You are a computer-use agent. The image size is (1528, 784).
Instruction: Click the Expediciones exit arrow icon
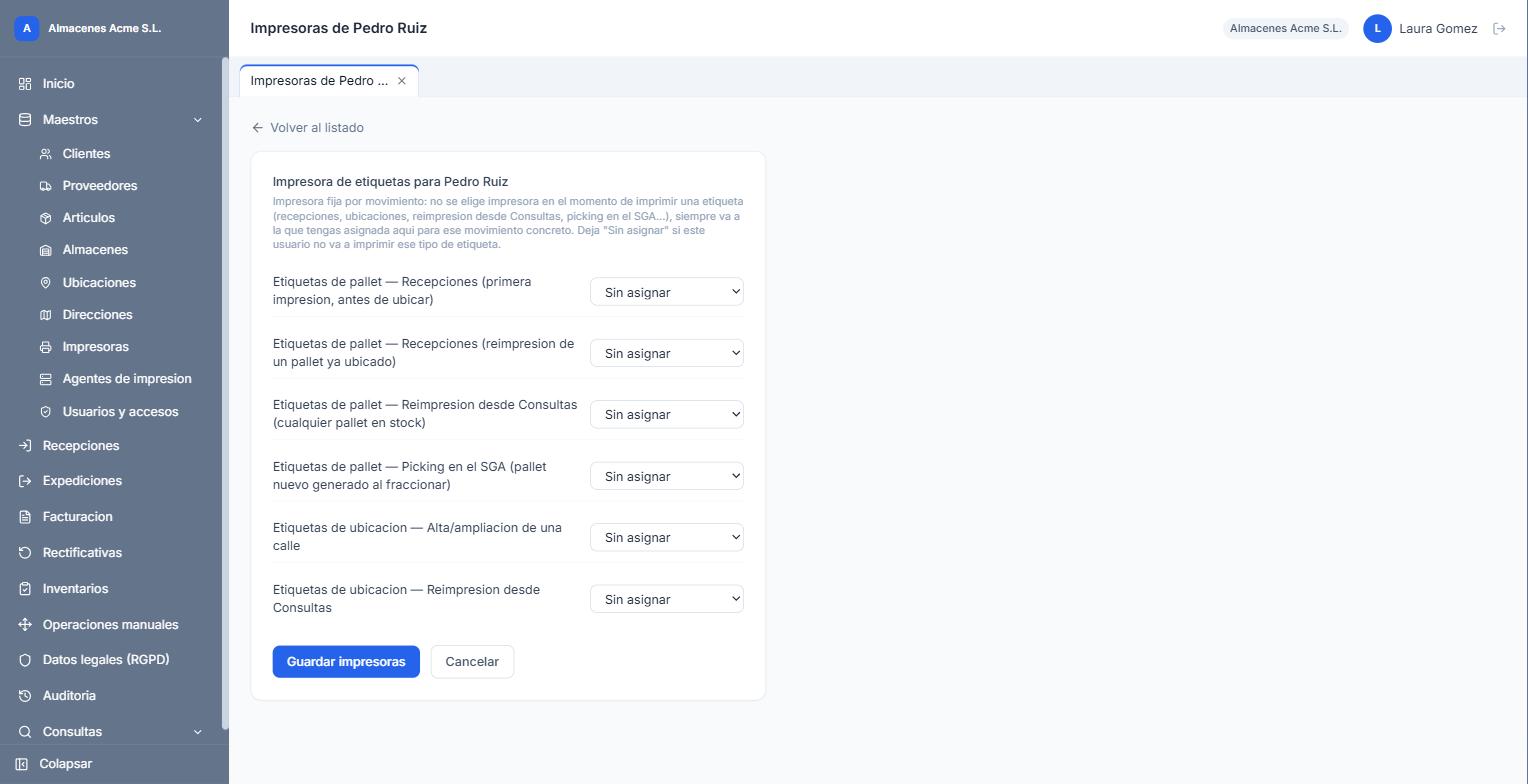[25, 481]
